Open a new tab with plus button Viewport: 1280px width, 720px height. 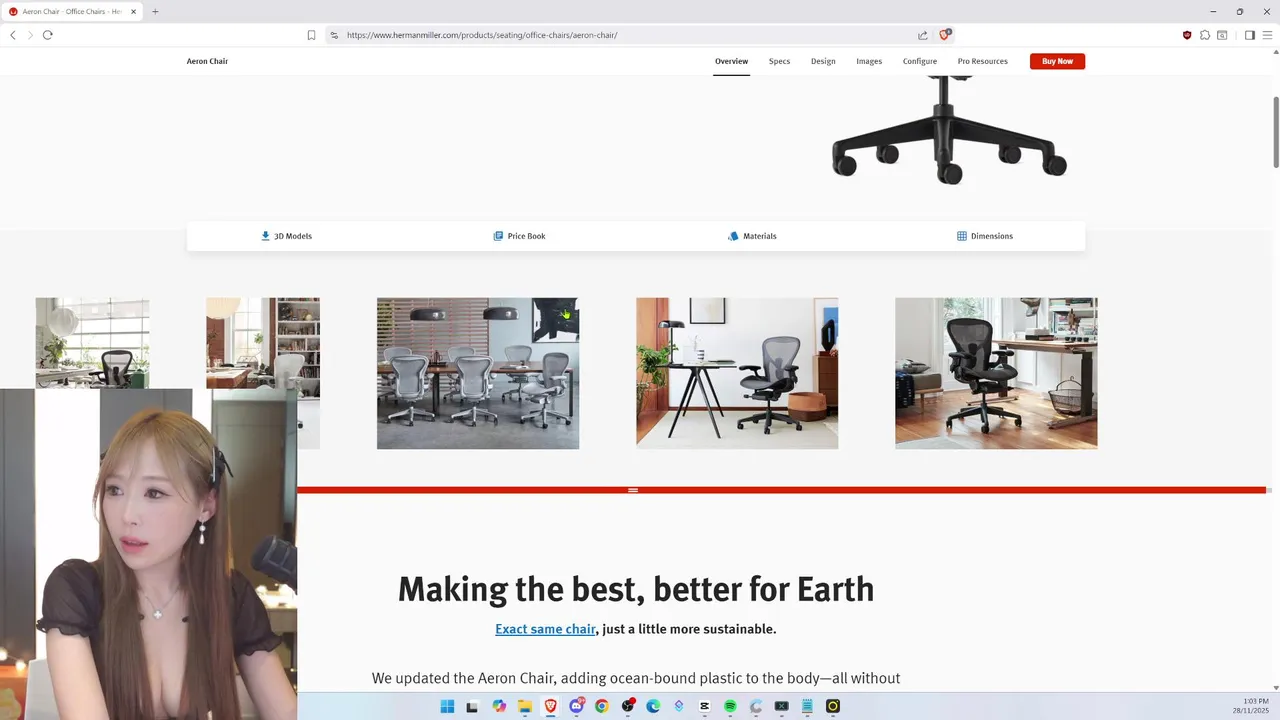(155, 12)
